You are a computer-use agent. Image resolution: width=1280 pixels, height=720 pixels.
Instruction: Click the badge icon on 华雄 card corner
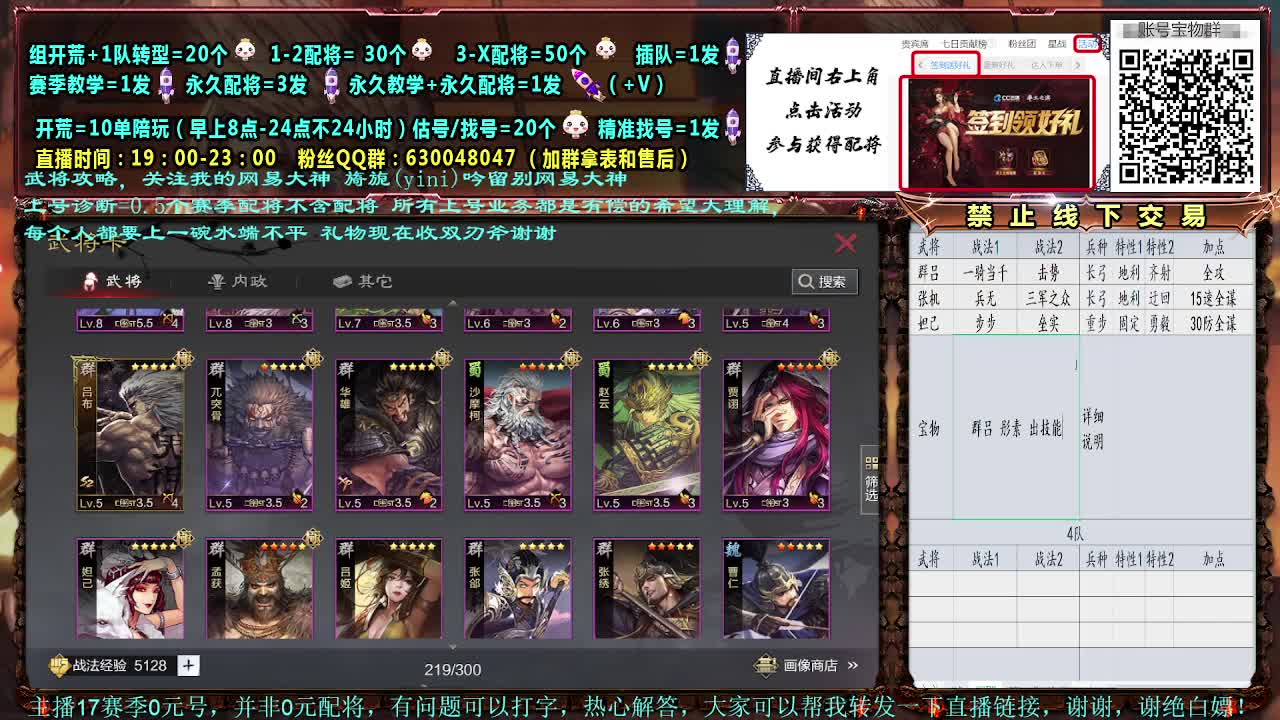442,359
